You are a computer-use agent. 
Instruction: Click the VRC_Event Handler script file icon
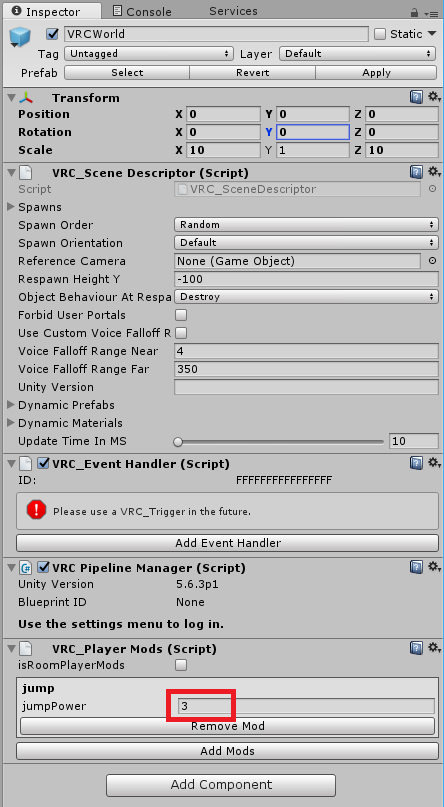[26, 464]
